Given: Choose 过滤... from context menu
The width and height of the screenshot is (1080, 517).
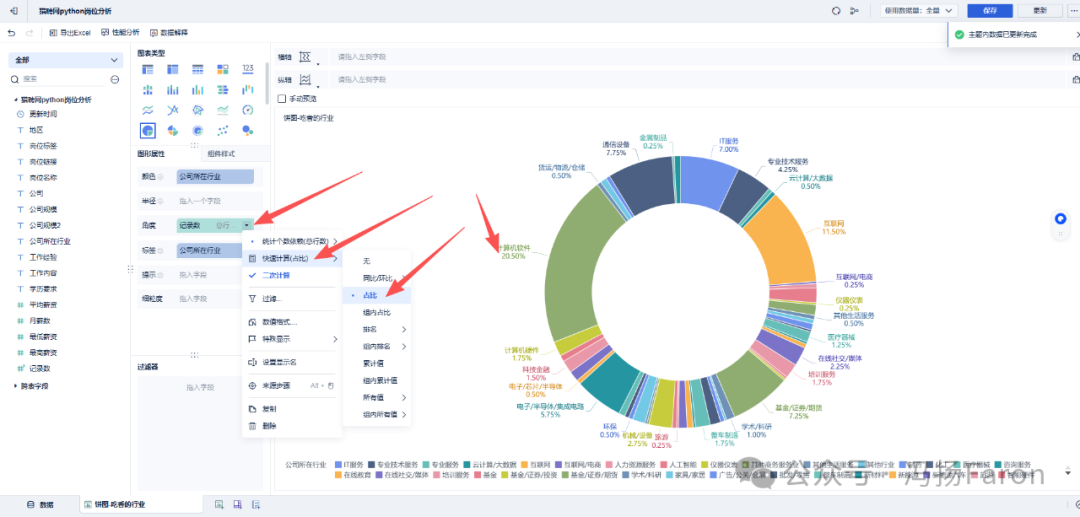Looking at the screenshot, I should [291, 298].
